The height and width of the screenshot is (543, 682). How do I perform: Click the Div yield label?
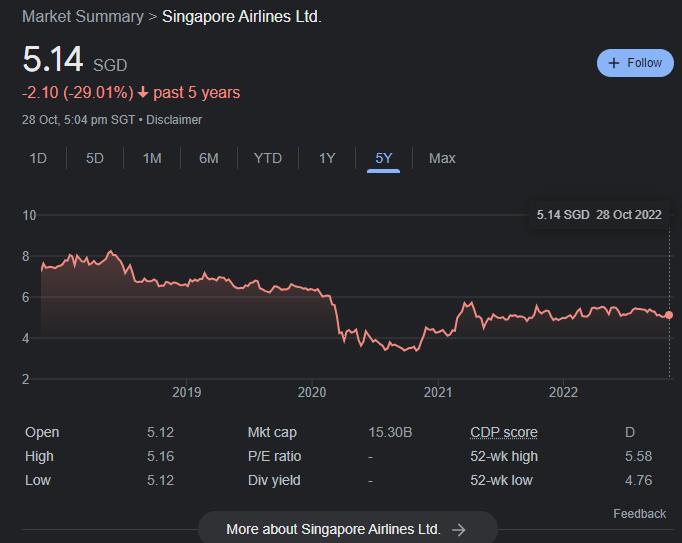coord(274,480)
